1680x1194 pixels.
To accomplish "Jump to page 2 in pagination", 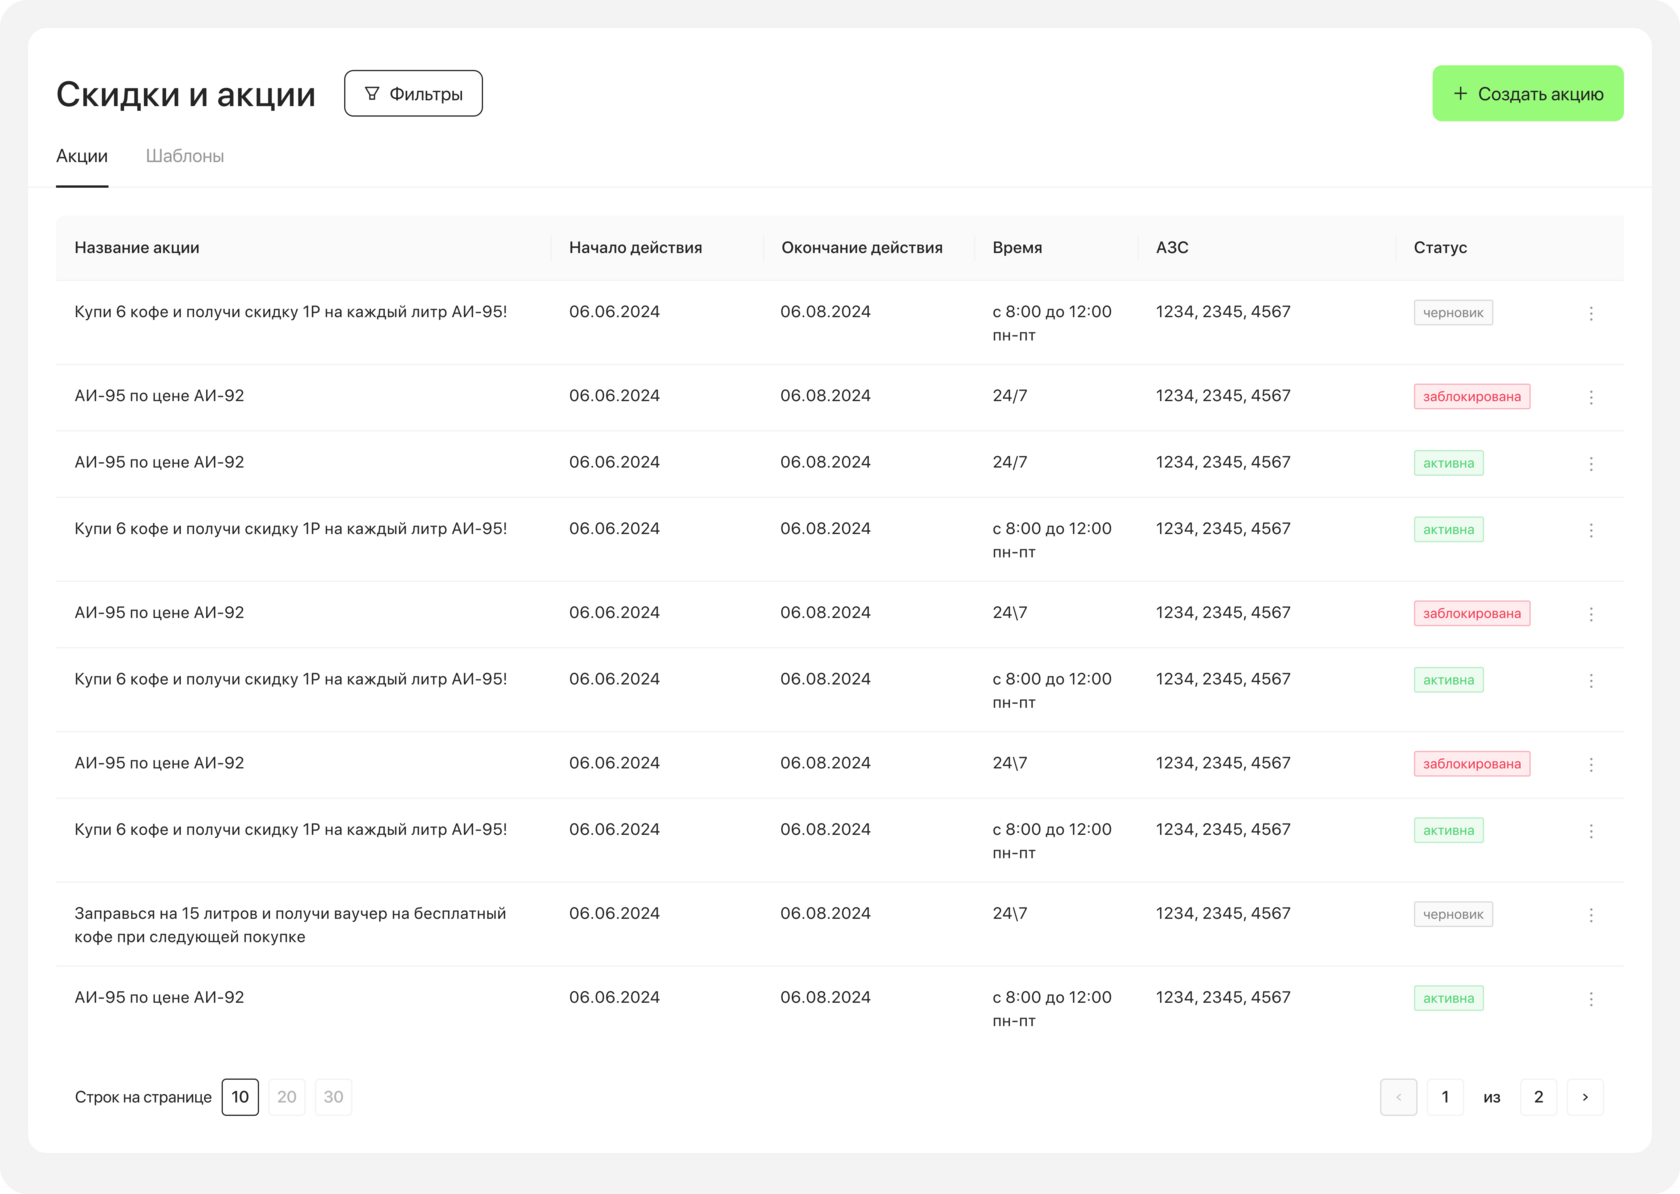I will (x=1538, y=1097).
